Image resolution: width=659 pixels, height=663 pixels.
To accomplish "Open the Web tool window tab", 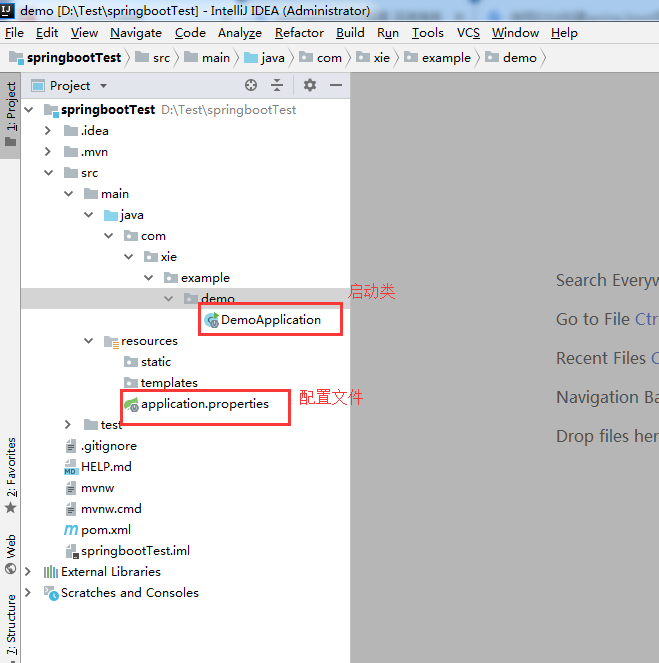I will click(x=11, y=554).
